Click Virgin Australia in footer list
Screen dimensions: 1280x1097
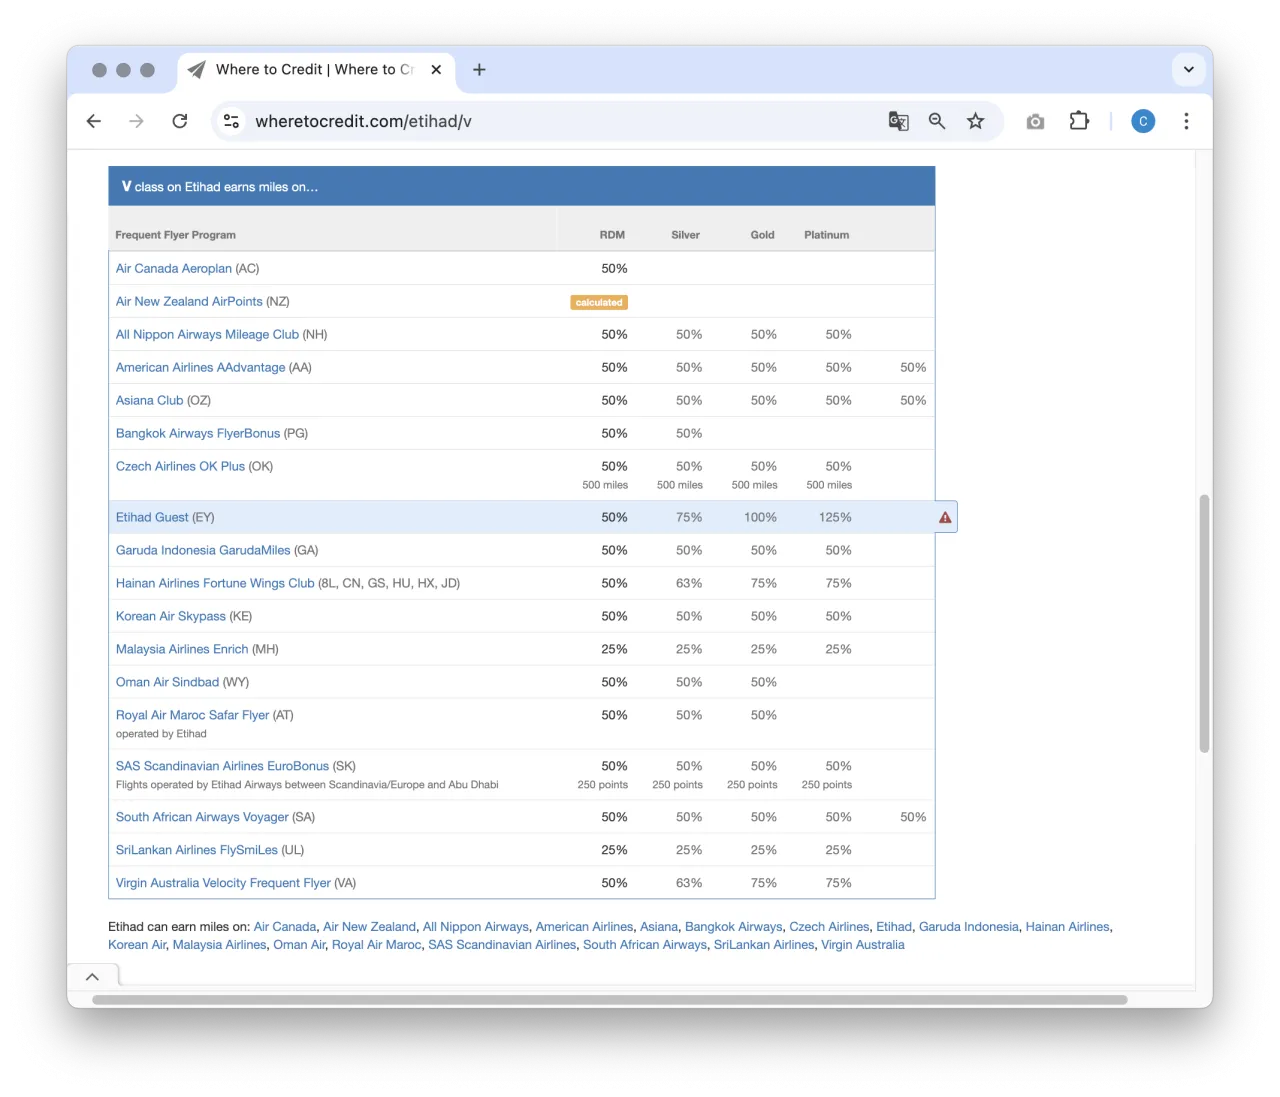(863, 945)
